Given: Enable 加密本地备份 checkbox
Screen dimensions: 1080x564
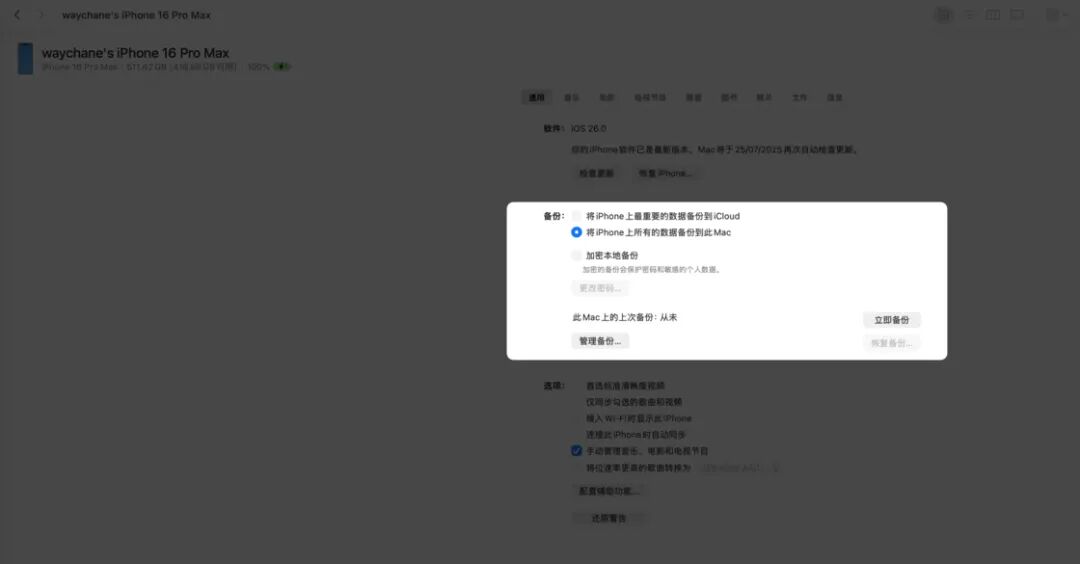Looking at the screenshot, I should click(x=577, y=255).
